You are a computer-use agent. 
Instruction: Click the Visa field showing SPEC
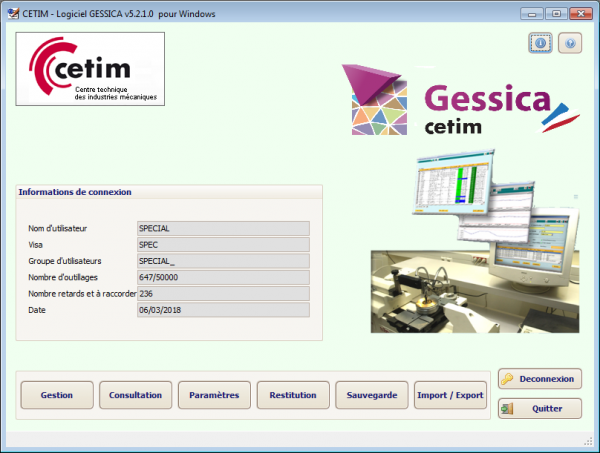click(x=223, y=245)
